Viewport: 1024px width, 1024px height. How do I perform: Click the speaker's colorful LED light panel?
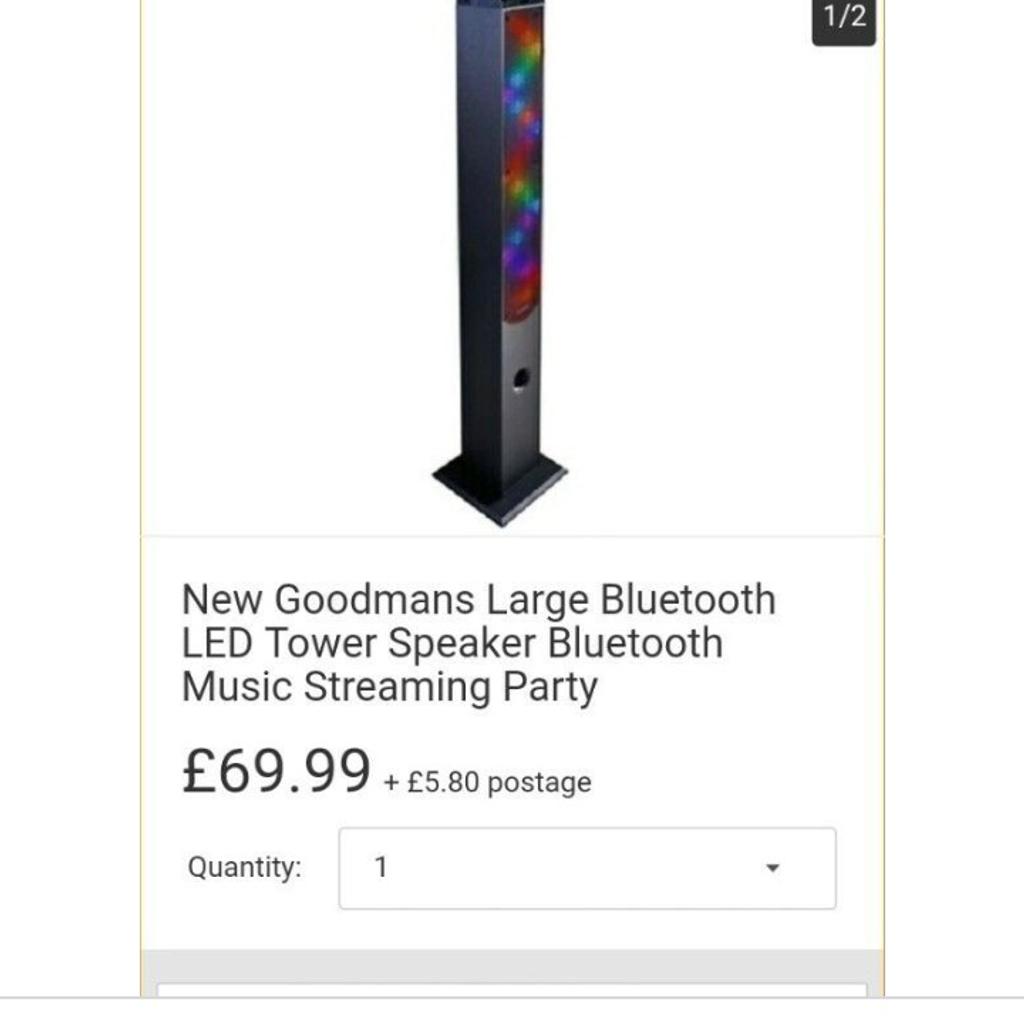point(522,163)
